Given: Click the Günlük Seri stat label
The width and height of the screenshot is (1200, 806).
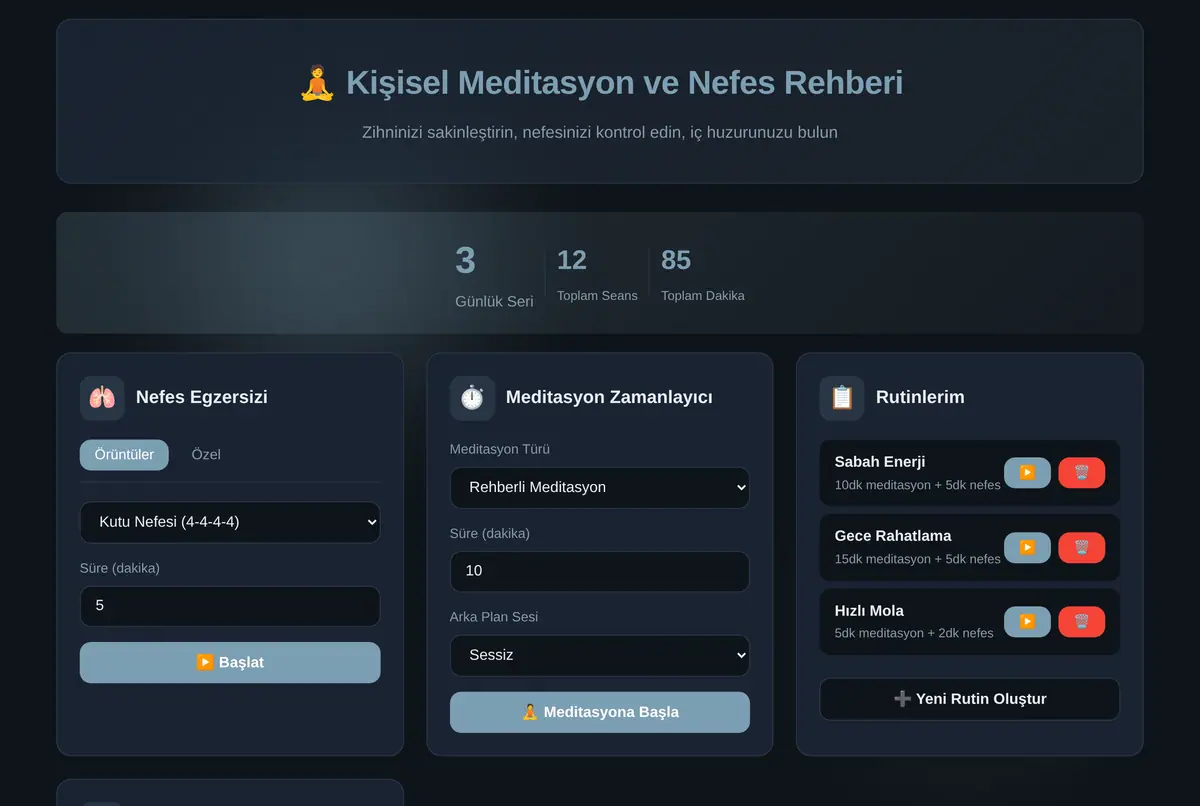Looking at the screenshot, I should 494,301.
